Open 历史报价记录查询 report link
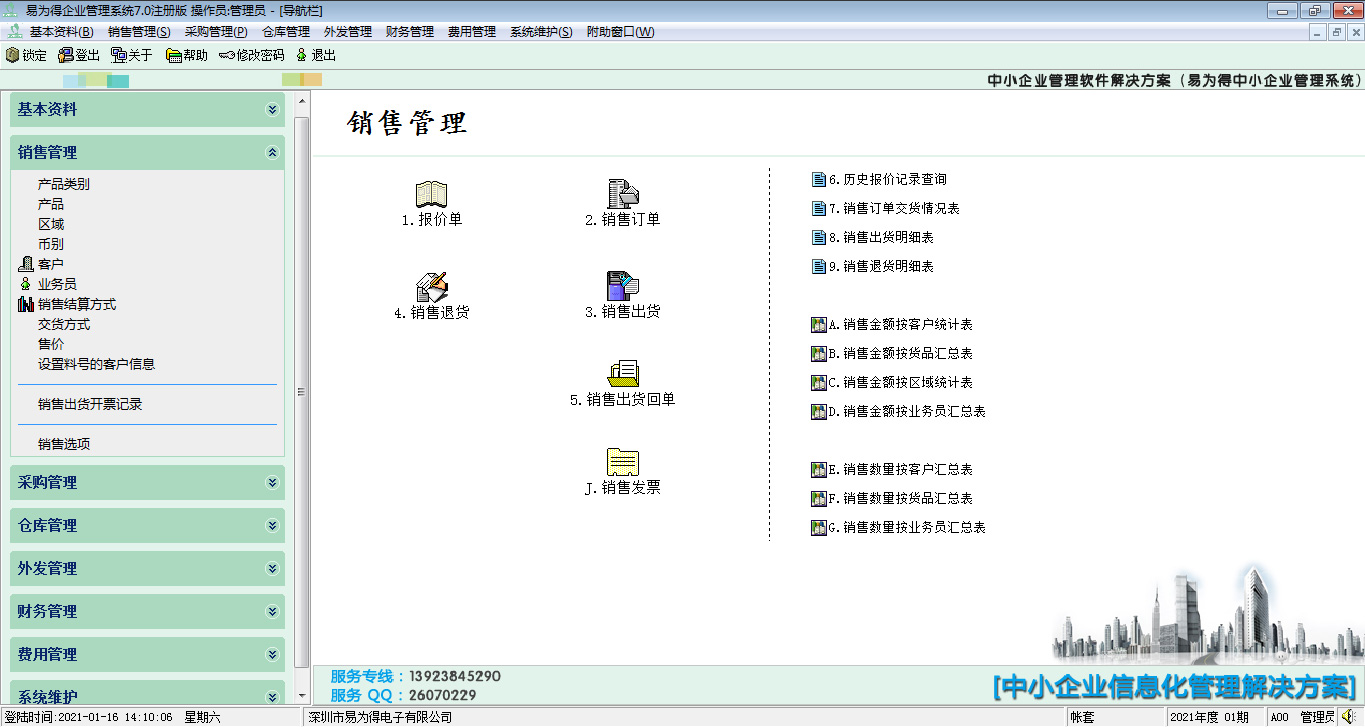The width and height of the screenshot is (1365, 727). click(893, 180)
